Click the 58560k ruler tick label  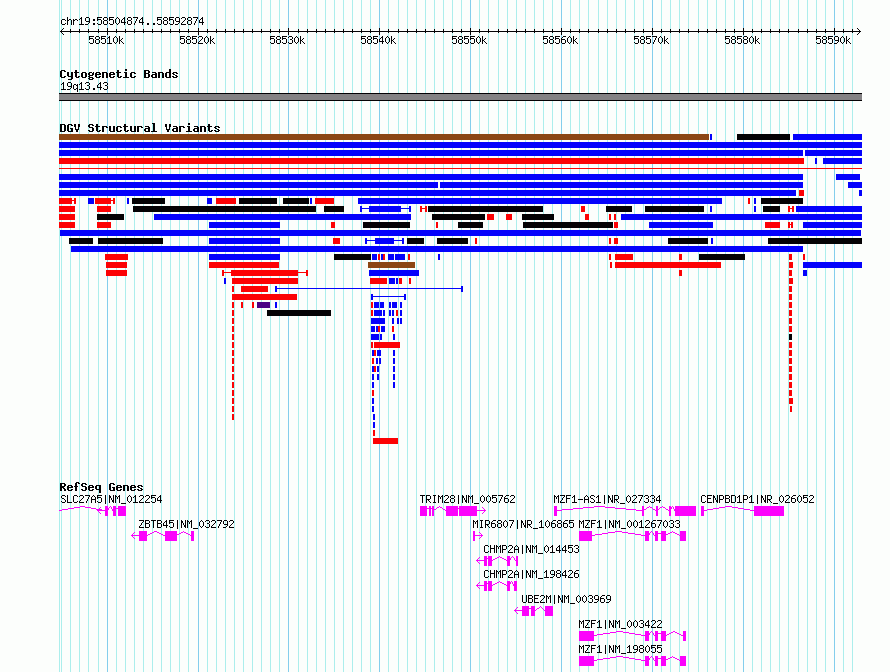tap(560, 40)
